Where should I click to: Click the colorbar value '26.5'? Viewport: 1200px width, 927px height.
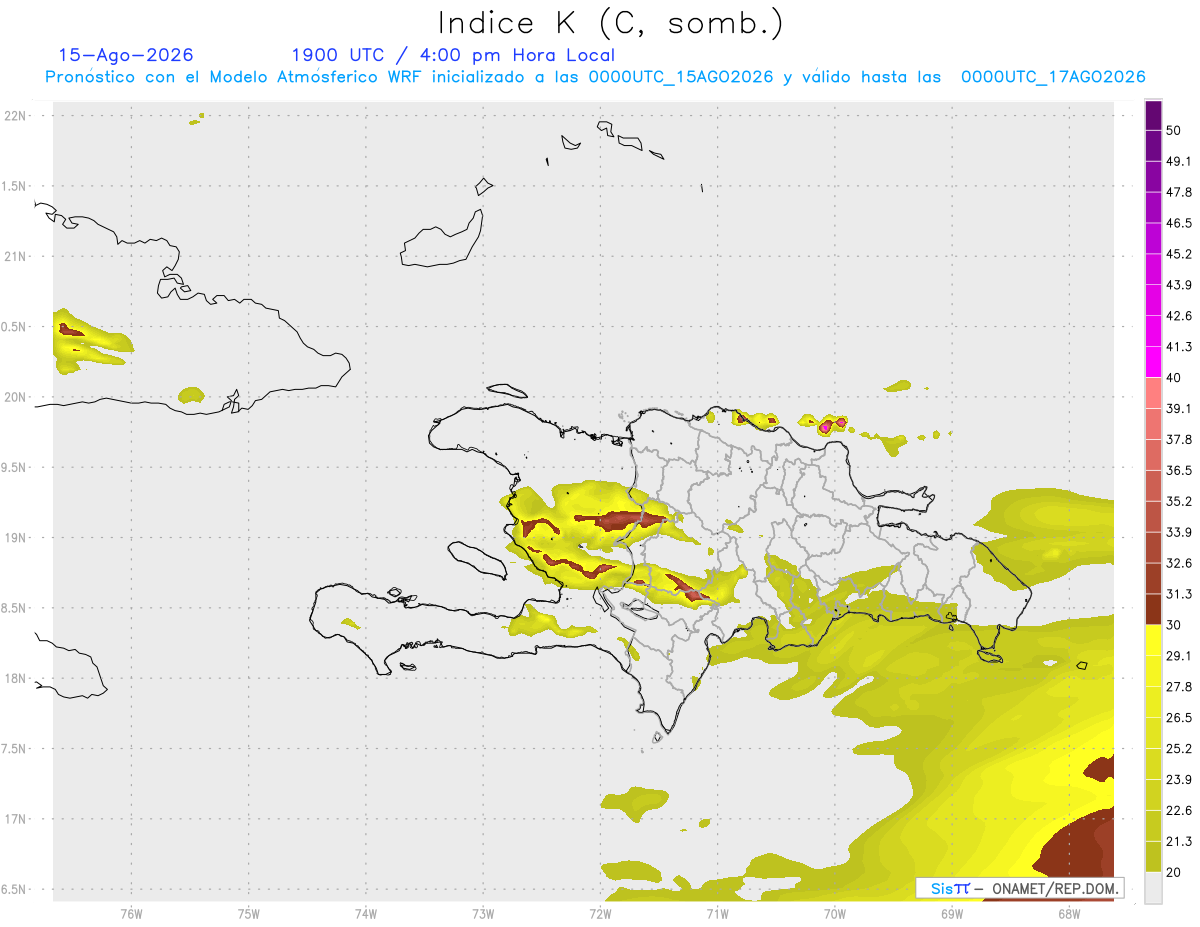coord(1179,718)
